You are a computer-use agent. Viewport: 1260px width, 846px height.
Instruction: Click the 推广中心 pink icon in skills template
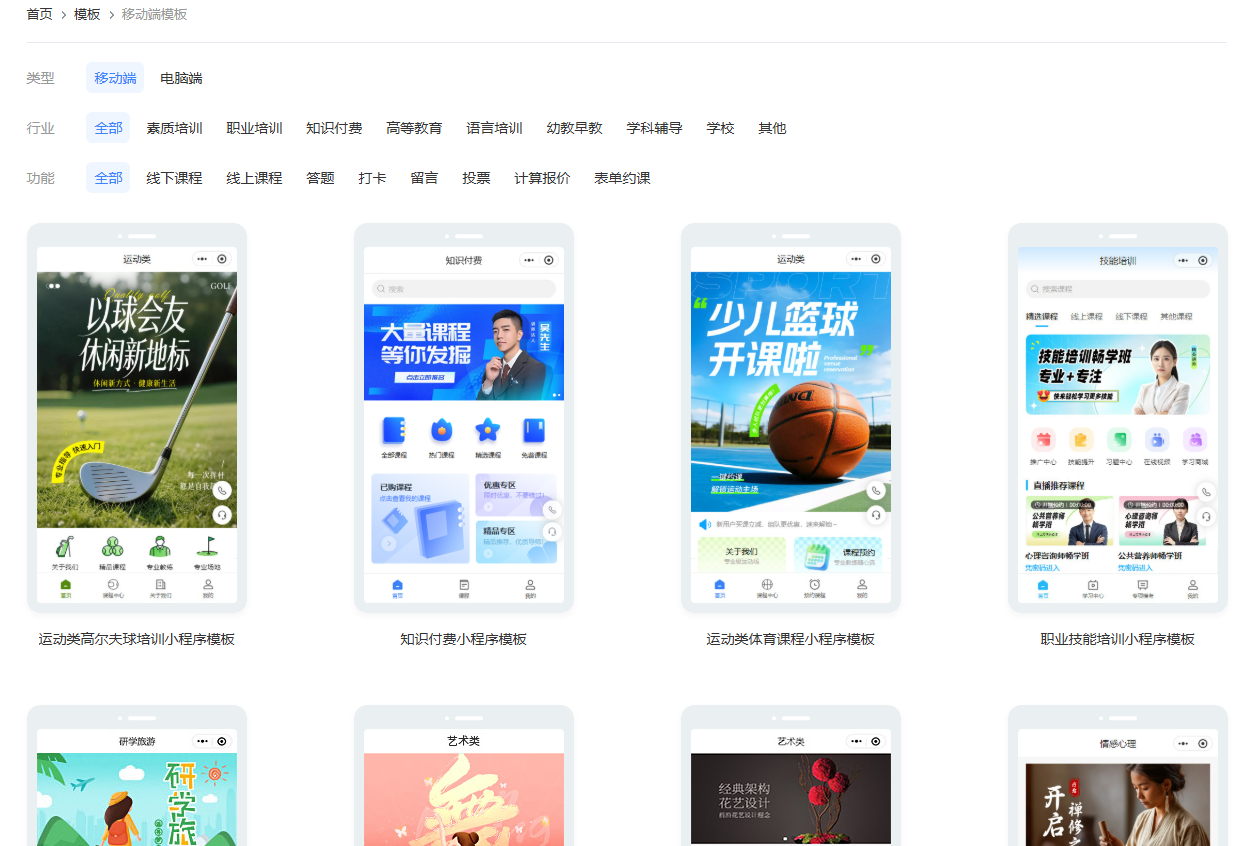tap(1043, 440)
